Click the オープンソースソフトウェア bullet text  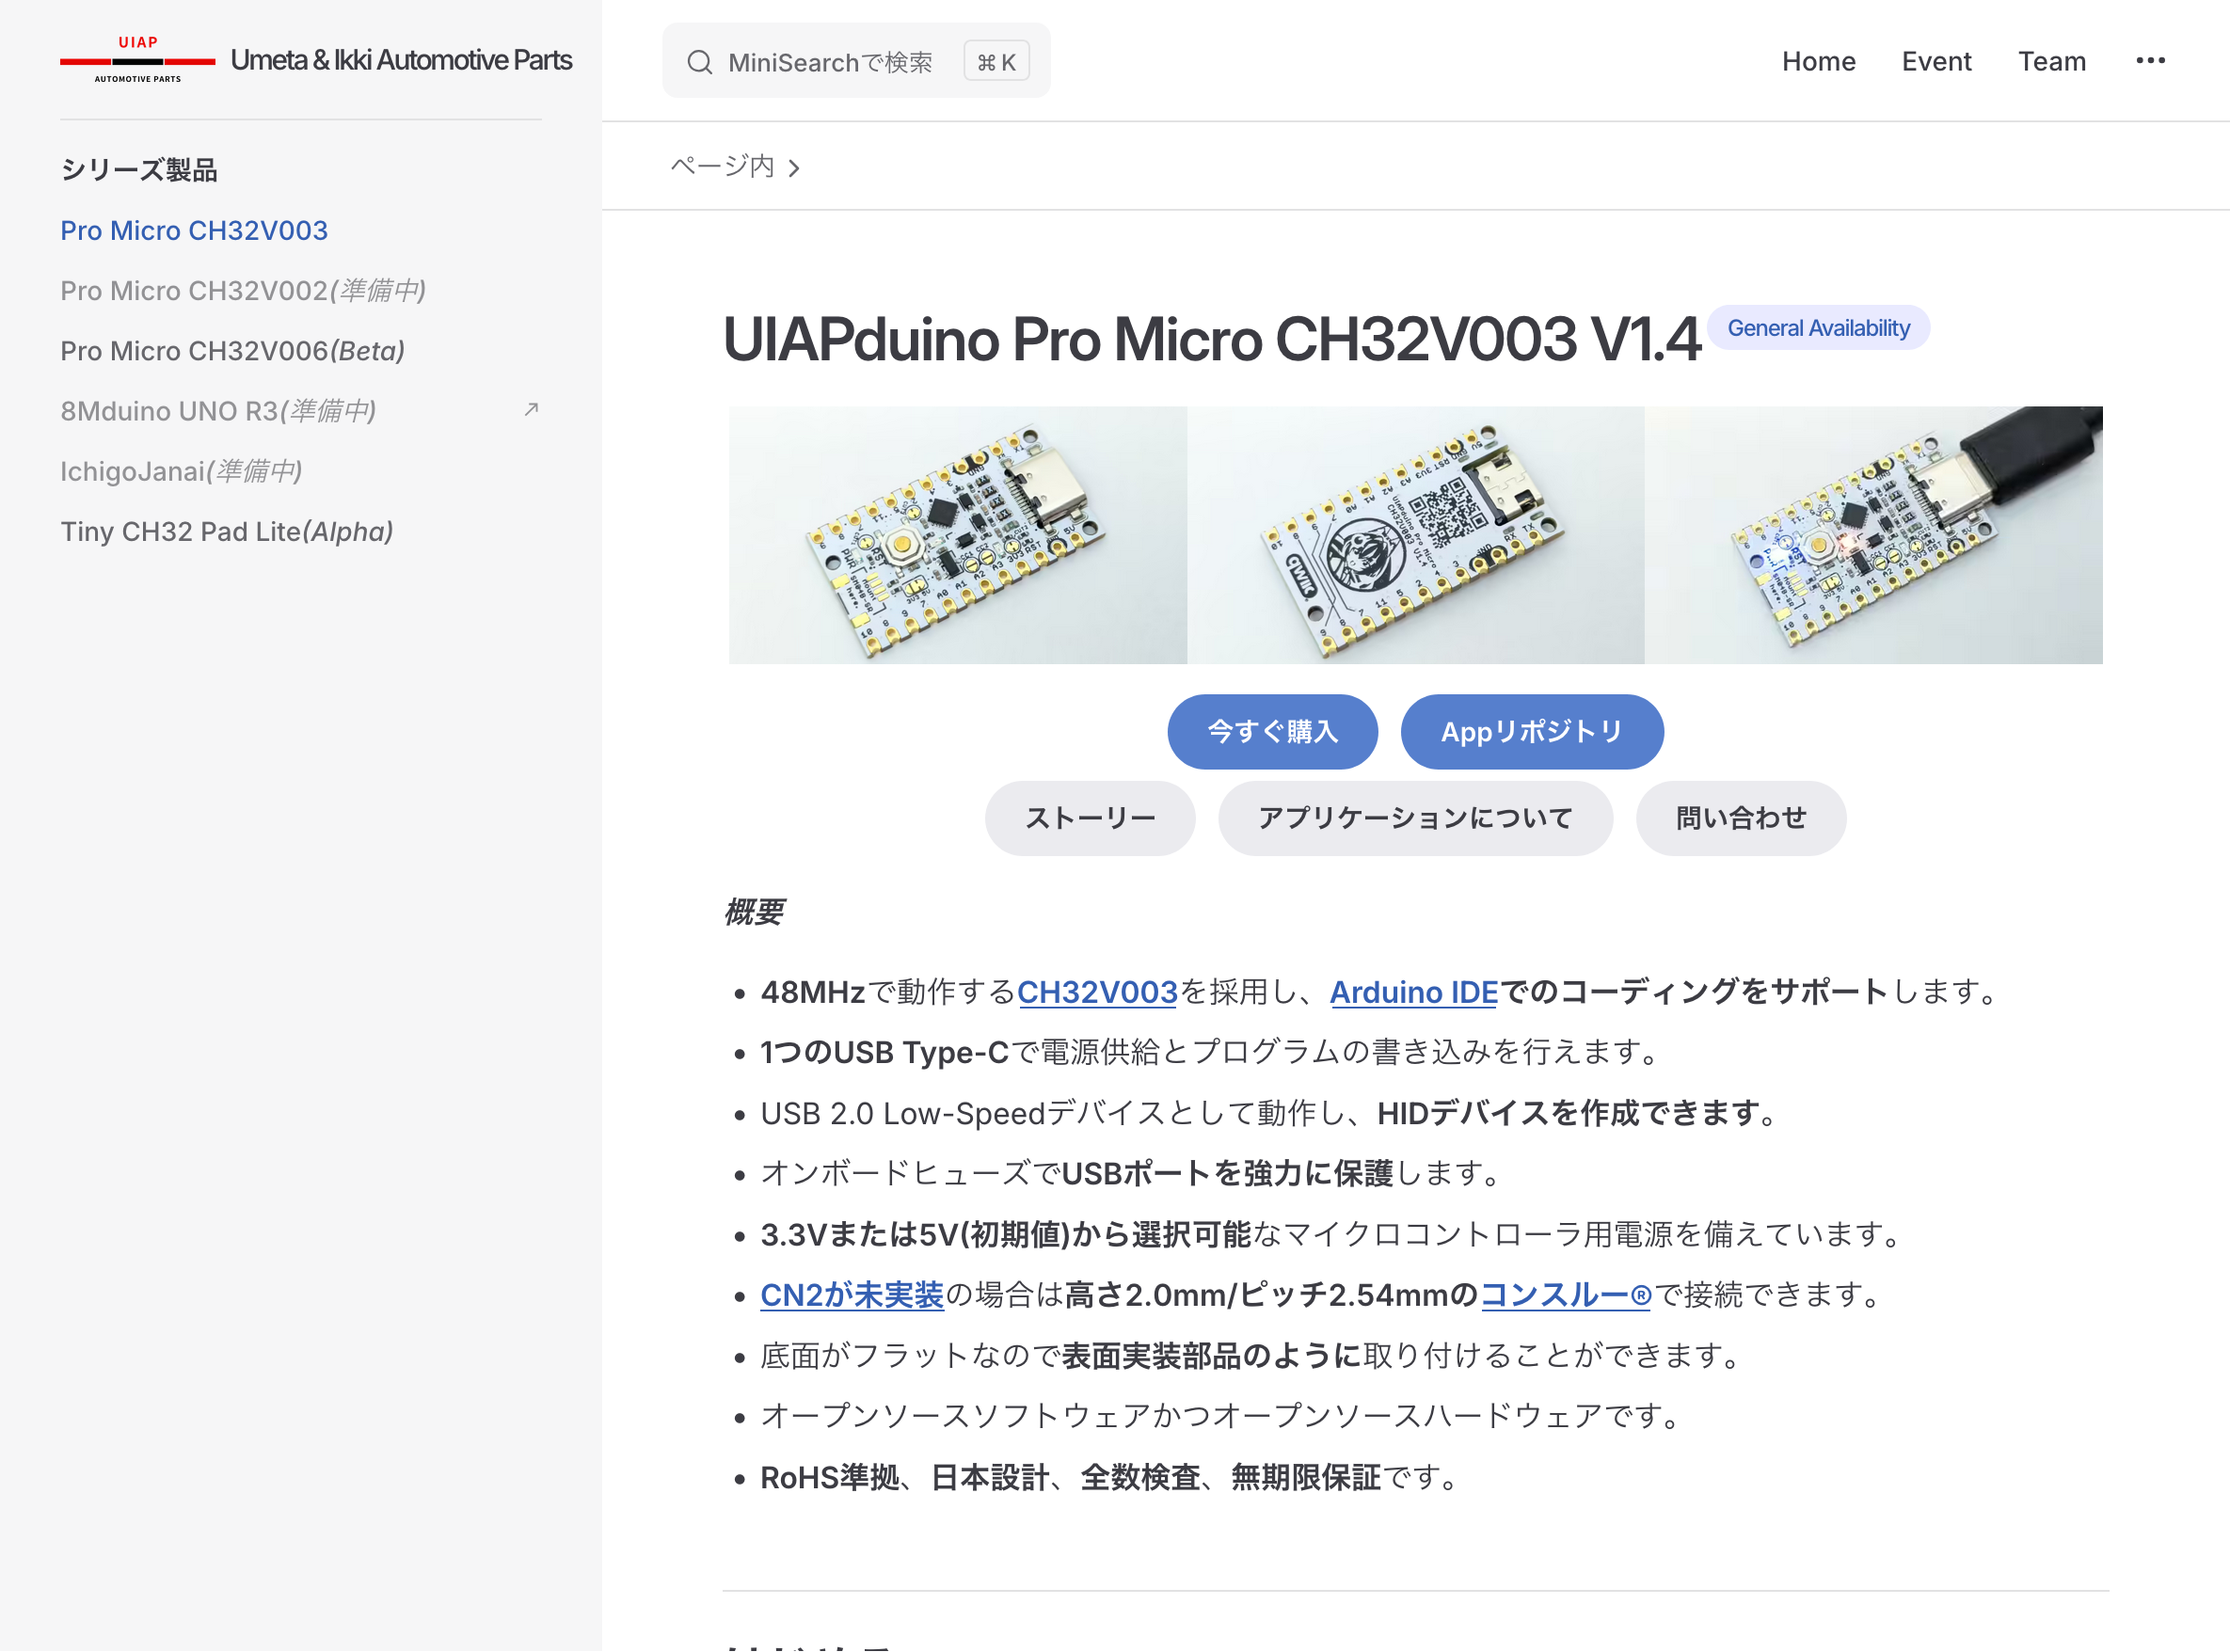pyautogui.click(x=1222, y=1415)
